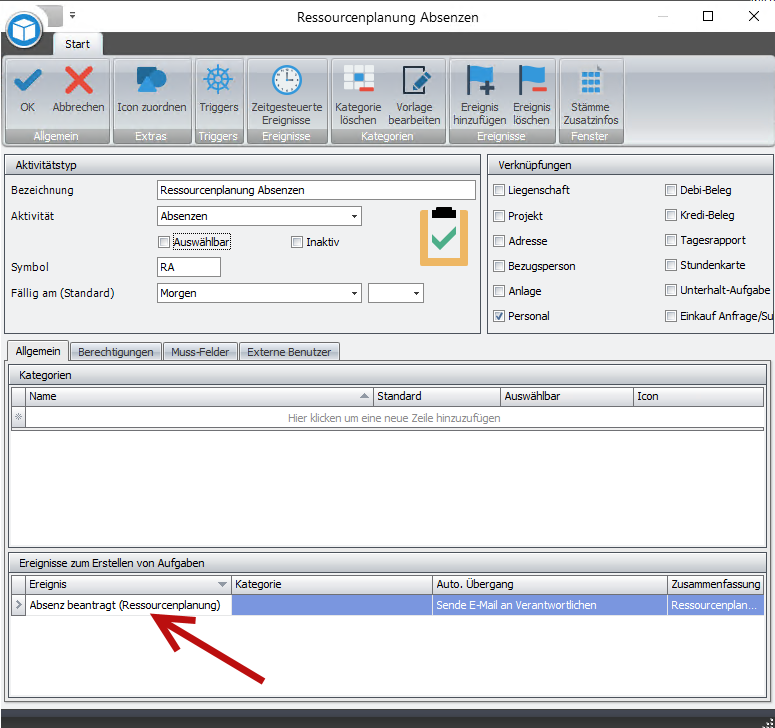Close the Ressourcenplanung Absenzen window
This screenshot has height=728, width=775.
point(754,16)
